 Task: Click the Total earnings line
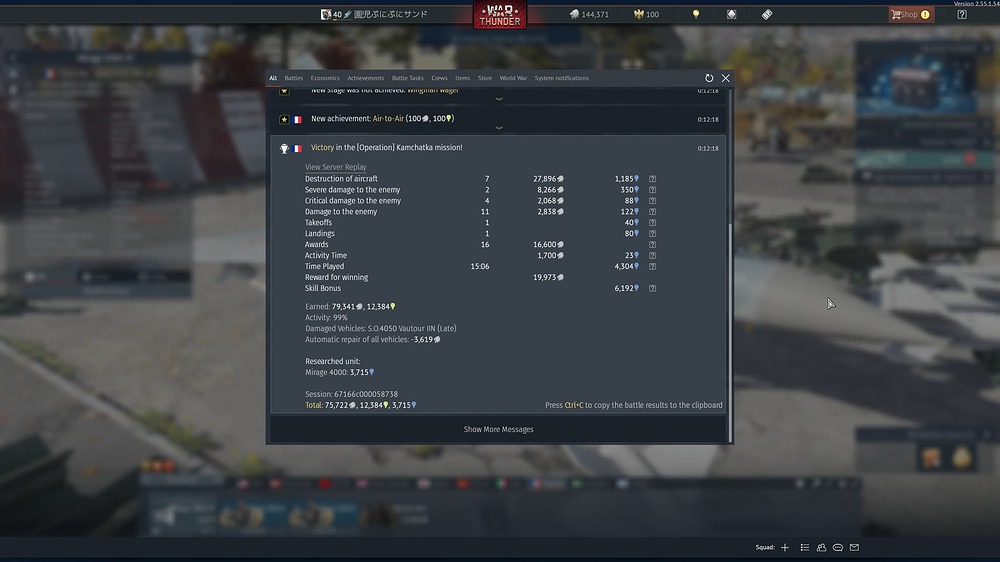(360, 405)
